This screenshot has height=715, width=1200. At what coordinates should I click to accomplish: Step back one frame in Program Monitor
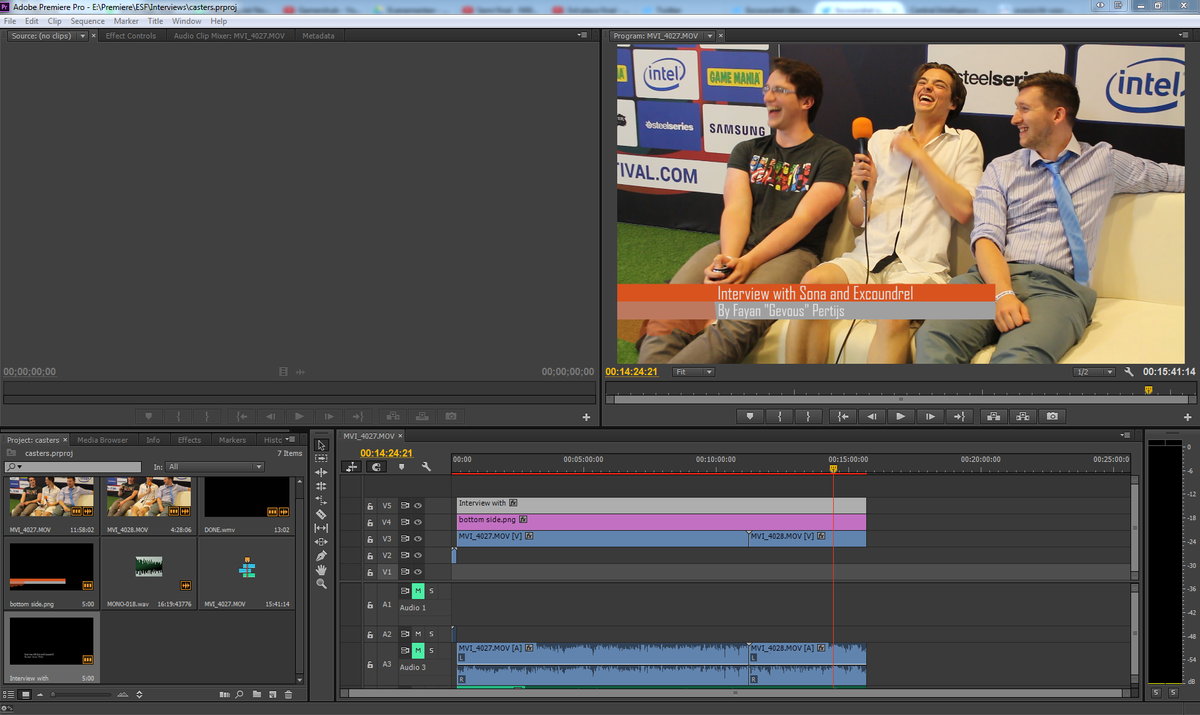pos(872,416)
